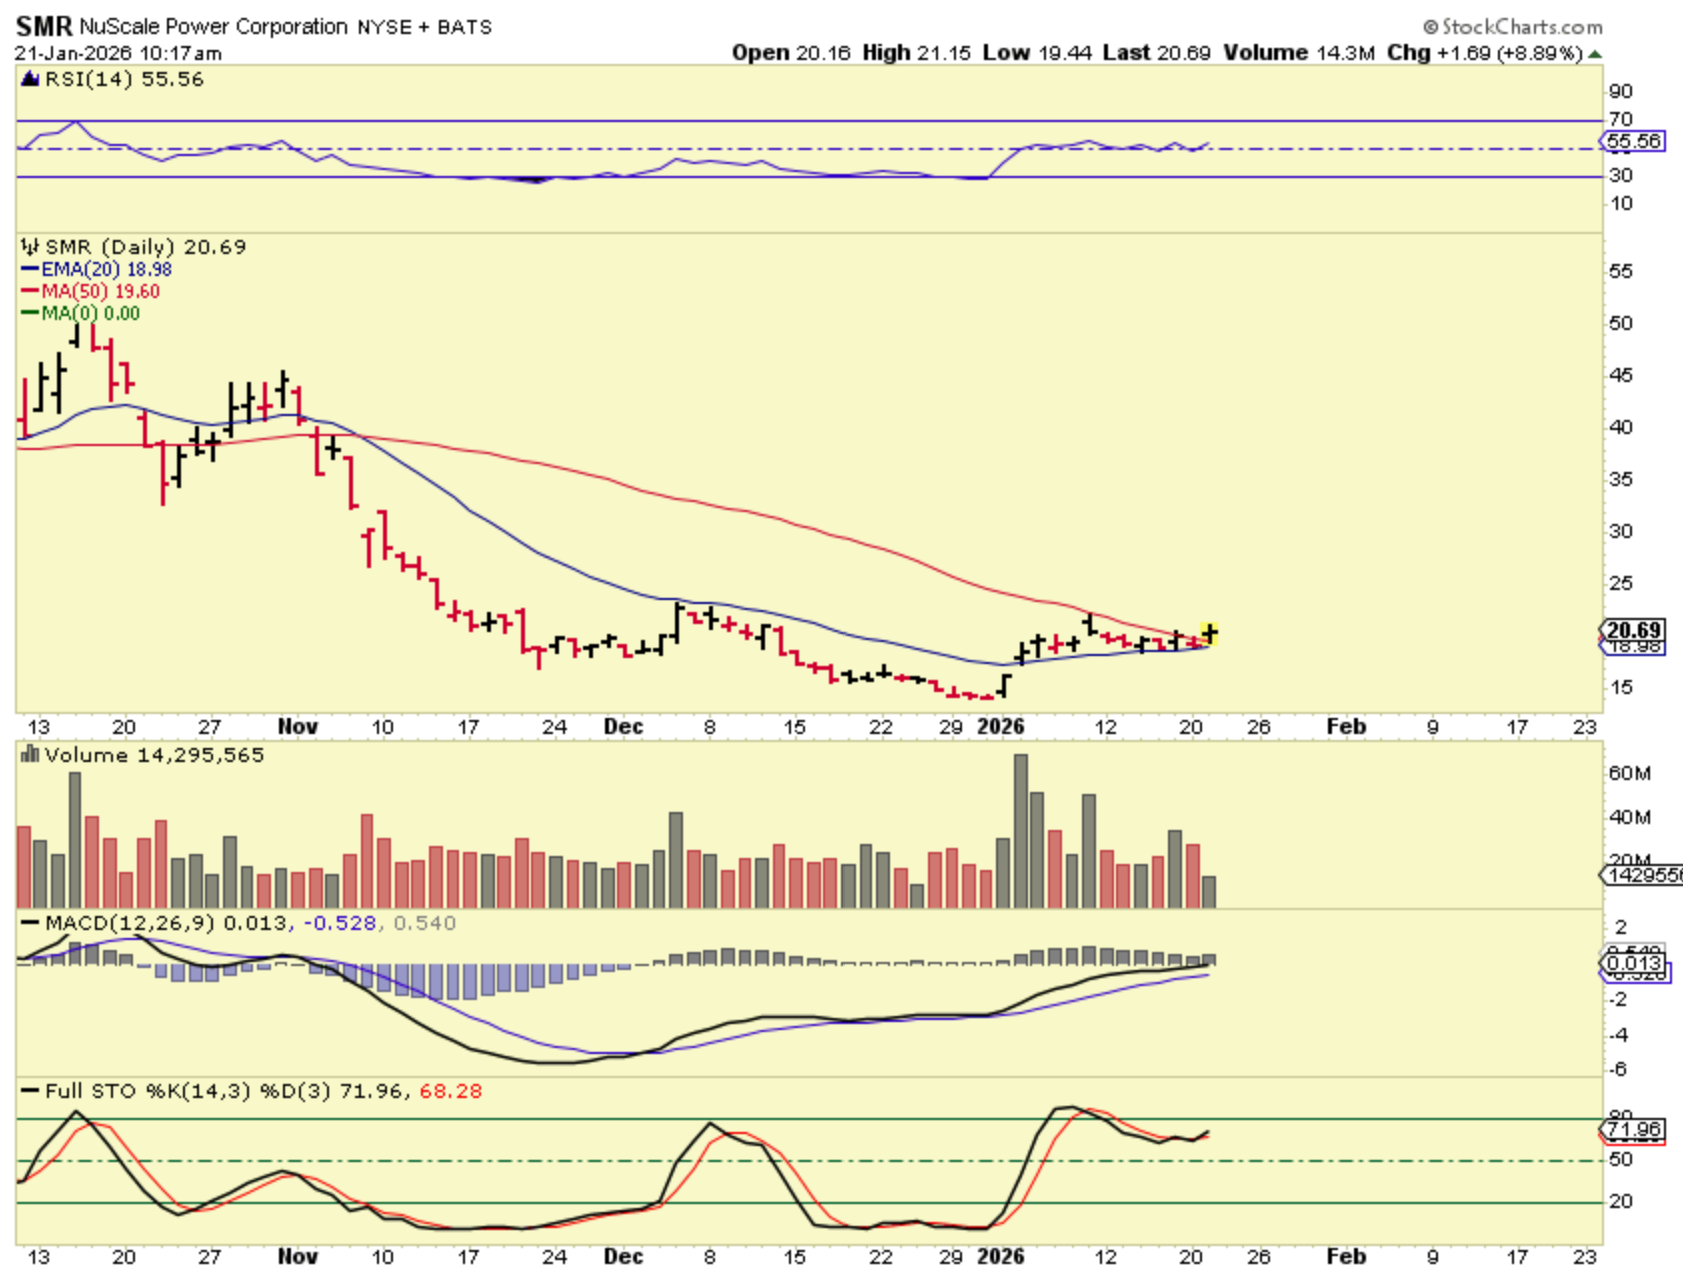Click the Feb label on the bottom date axis
Viewport: 1683px width, 1275px height.
coord(1346,1257)
